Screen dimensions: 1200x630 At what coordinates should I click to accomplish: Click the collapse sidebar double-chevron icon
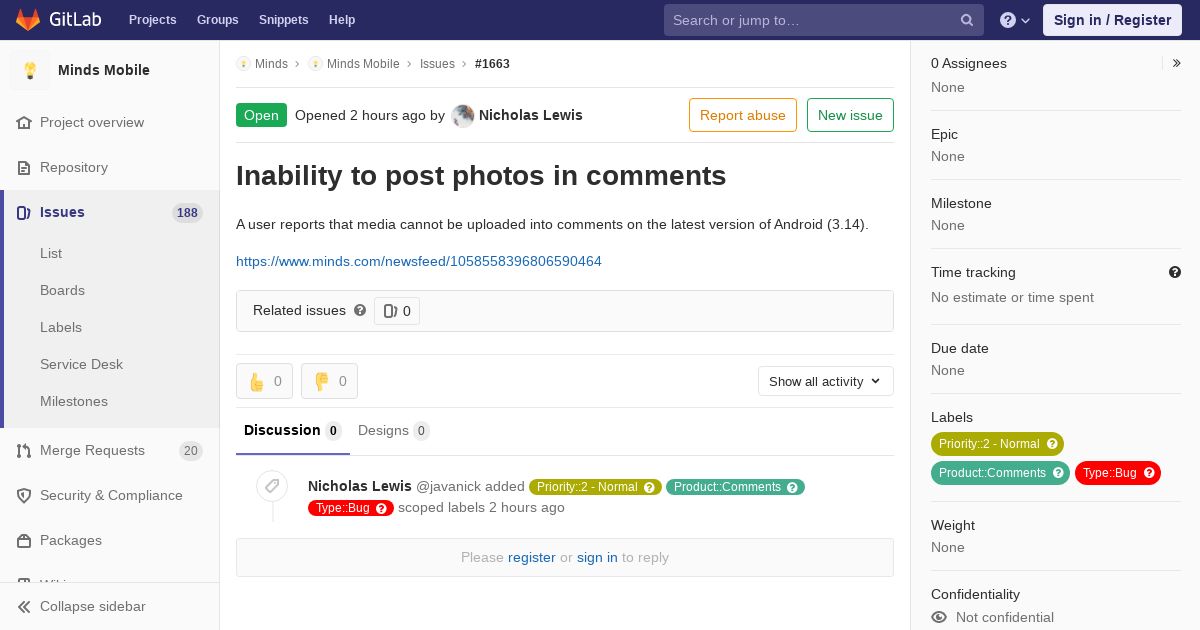coord(24,607)
